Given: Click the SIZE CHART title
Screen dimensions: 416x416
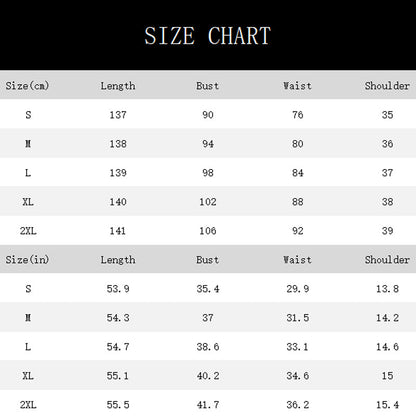Looking at the screenshot, I should point(207,36).
